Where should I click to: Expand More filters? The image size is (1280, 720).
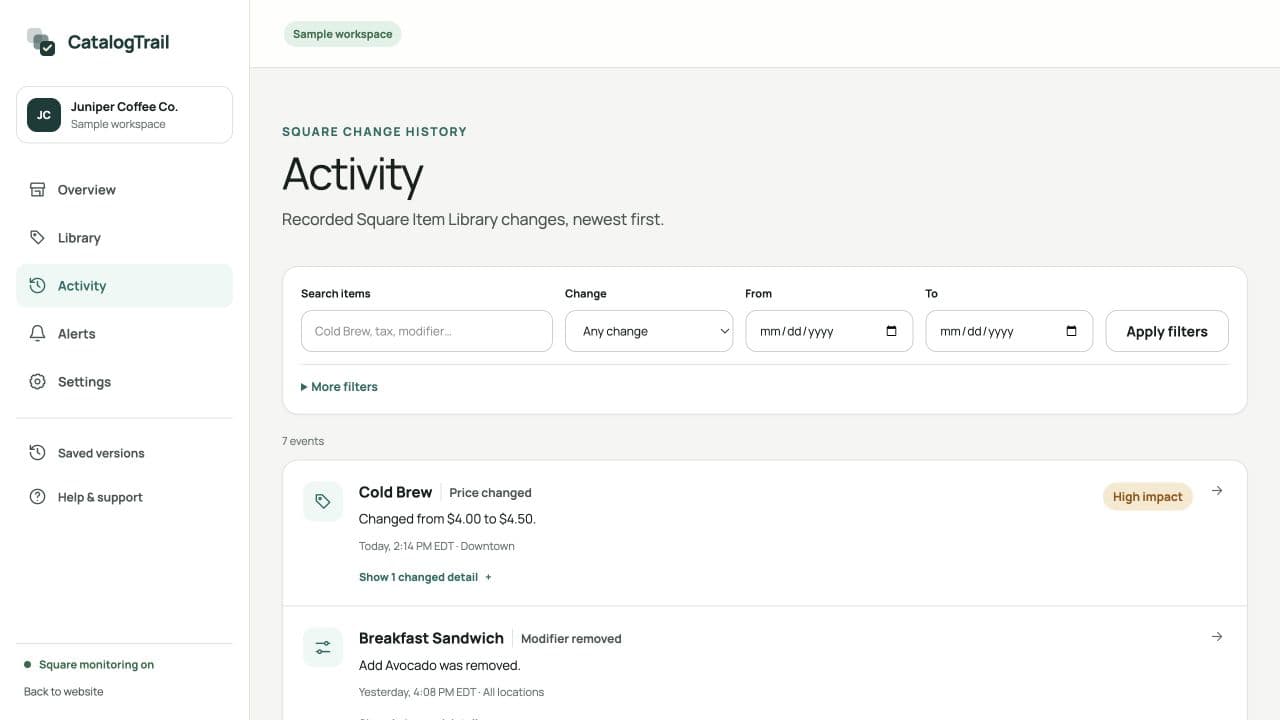(339, 387)
